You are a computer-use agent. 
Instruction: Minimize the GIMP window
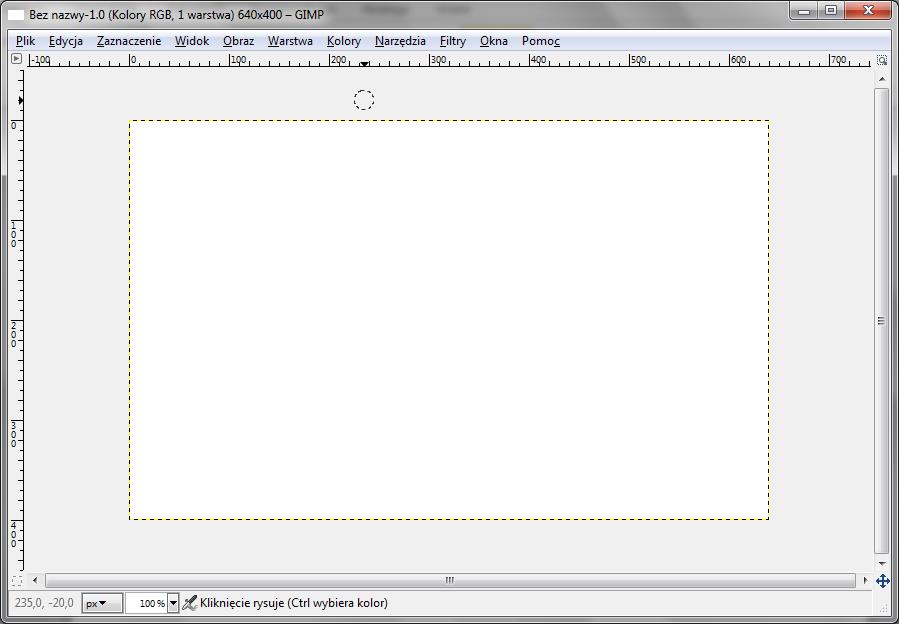(804, 11)
